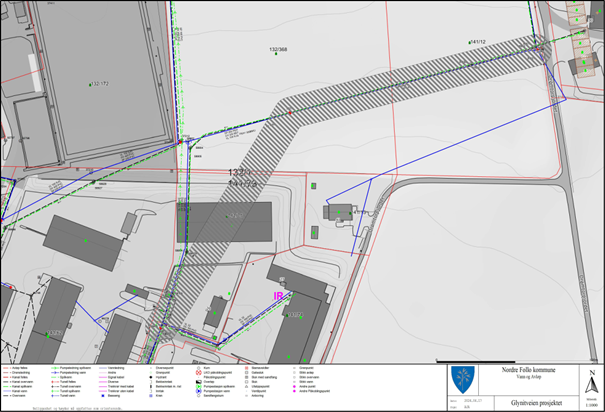Click the Nordre Follo kommune title text

pos(529,368)
